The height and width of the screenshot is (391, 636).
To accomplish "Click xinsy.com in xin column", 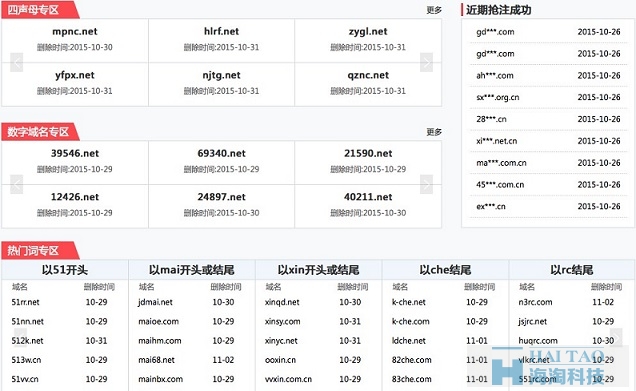I will (x=282, y=322).
